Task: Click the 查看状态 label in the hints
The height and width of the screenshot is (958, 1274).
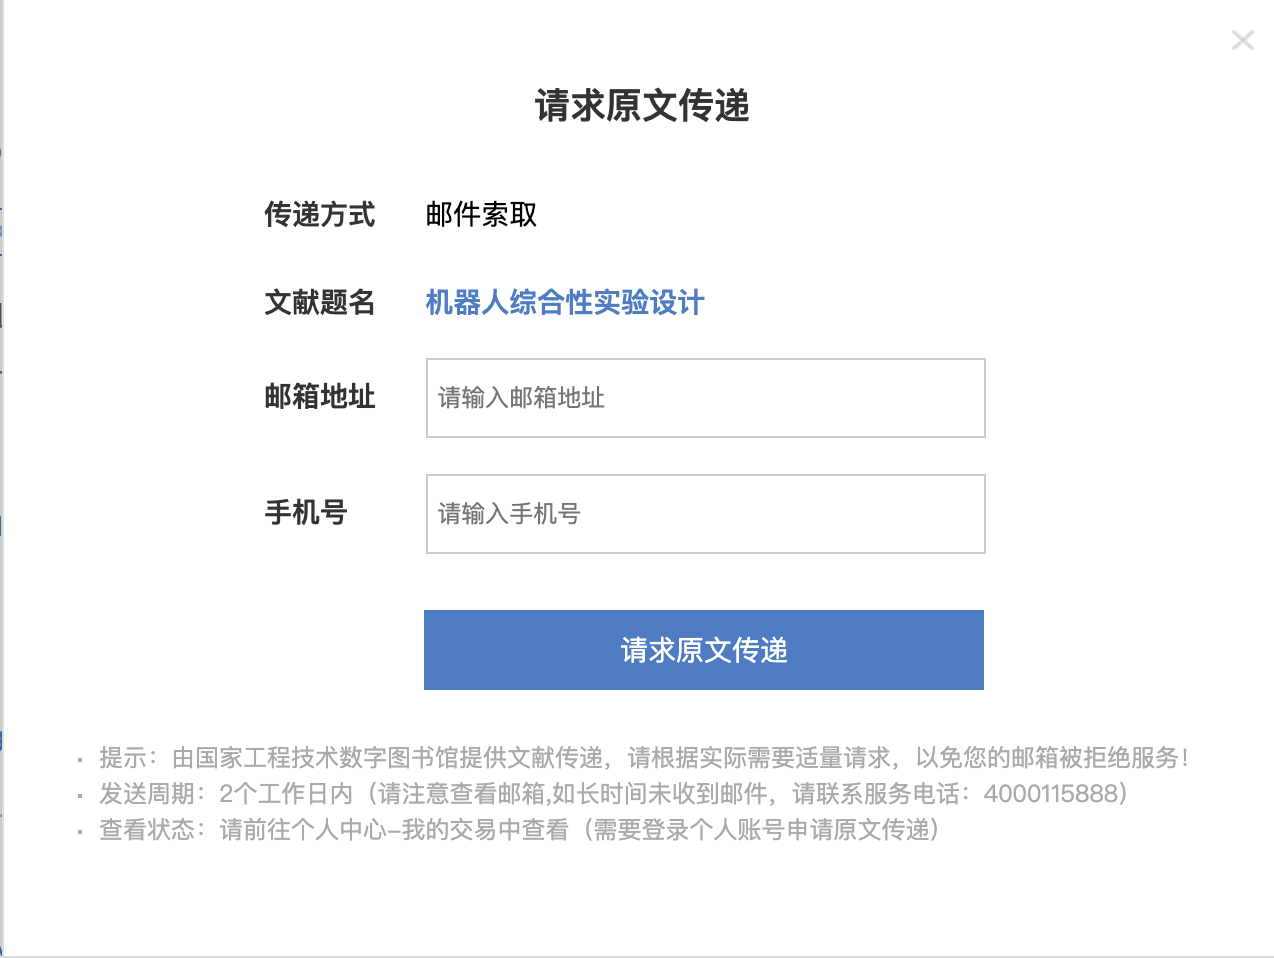Action: pyautogui.click(x=147, y=830)
